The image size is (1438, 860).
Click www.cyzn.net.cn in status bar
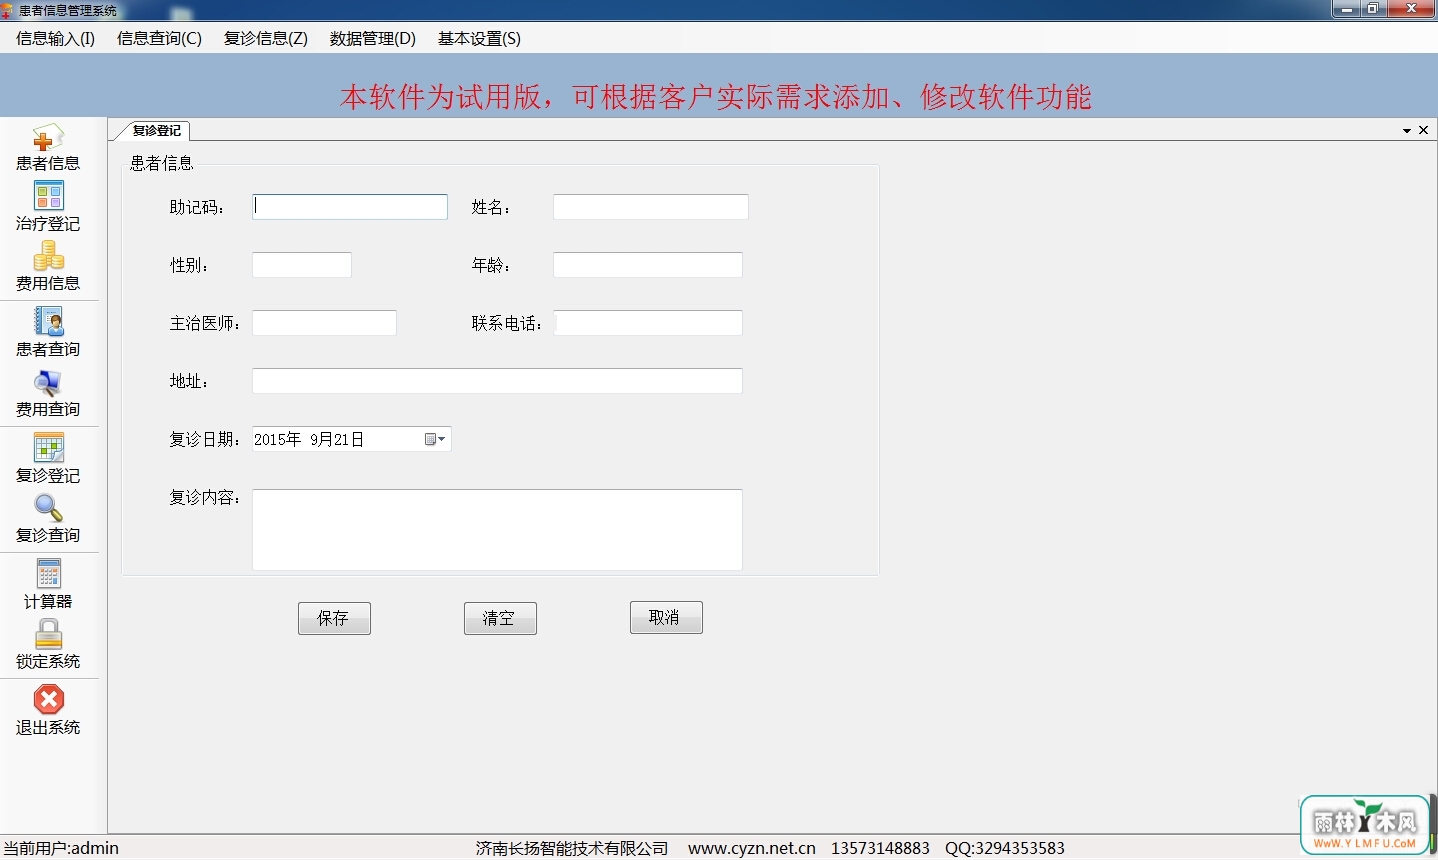pos(752,848)
